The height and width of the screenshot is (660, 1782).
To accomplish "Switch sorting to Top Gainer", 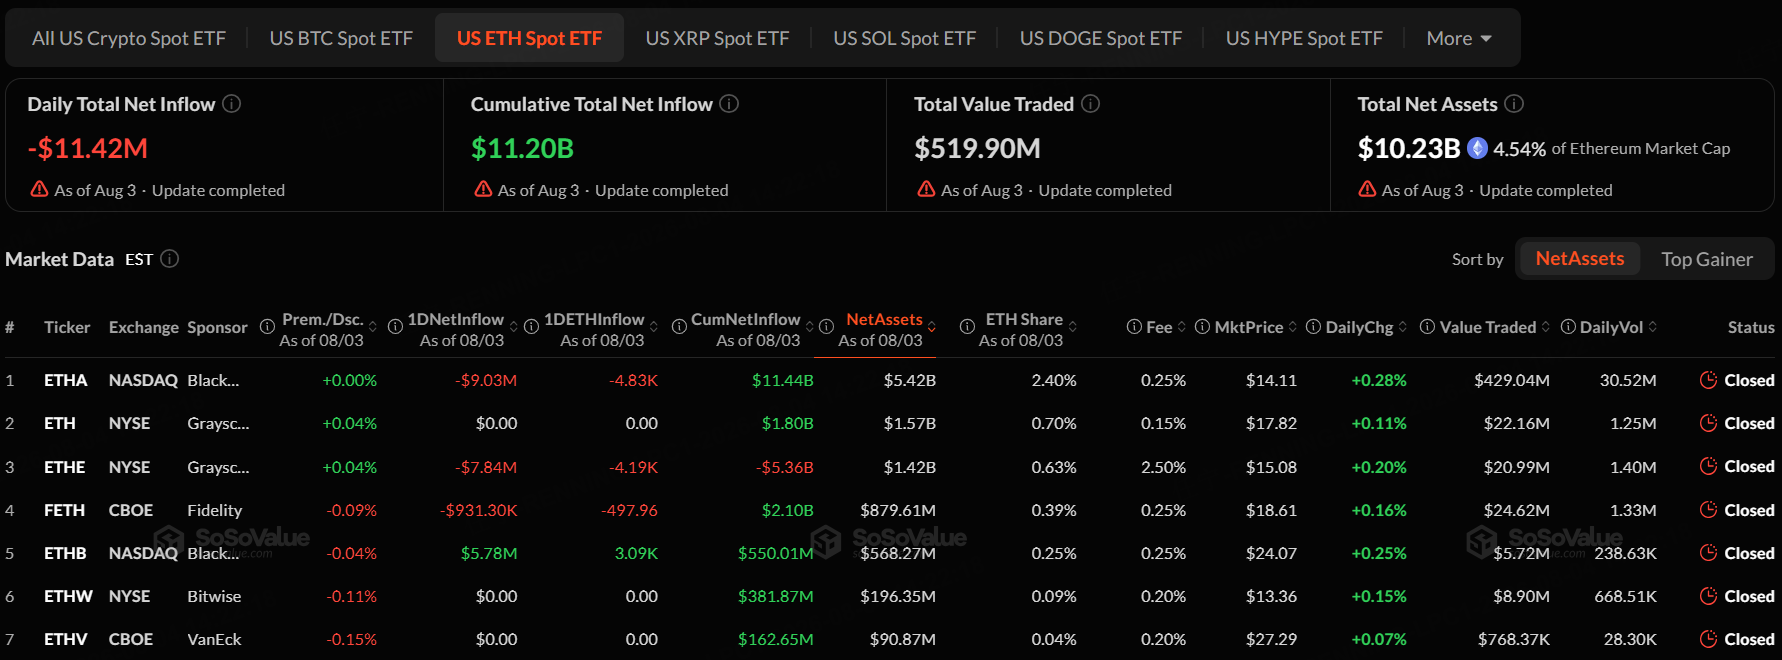I will (1706, 259).
